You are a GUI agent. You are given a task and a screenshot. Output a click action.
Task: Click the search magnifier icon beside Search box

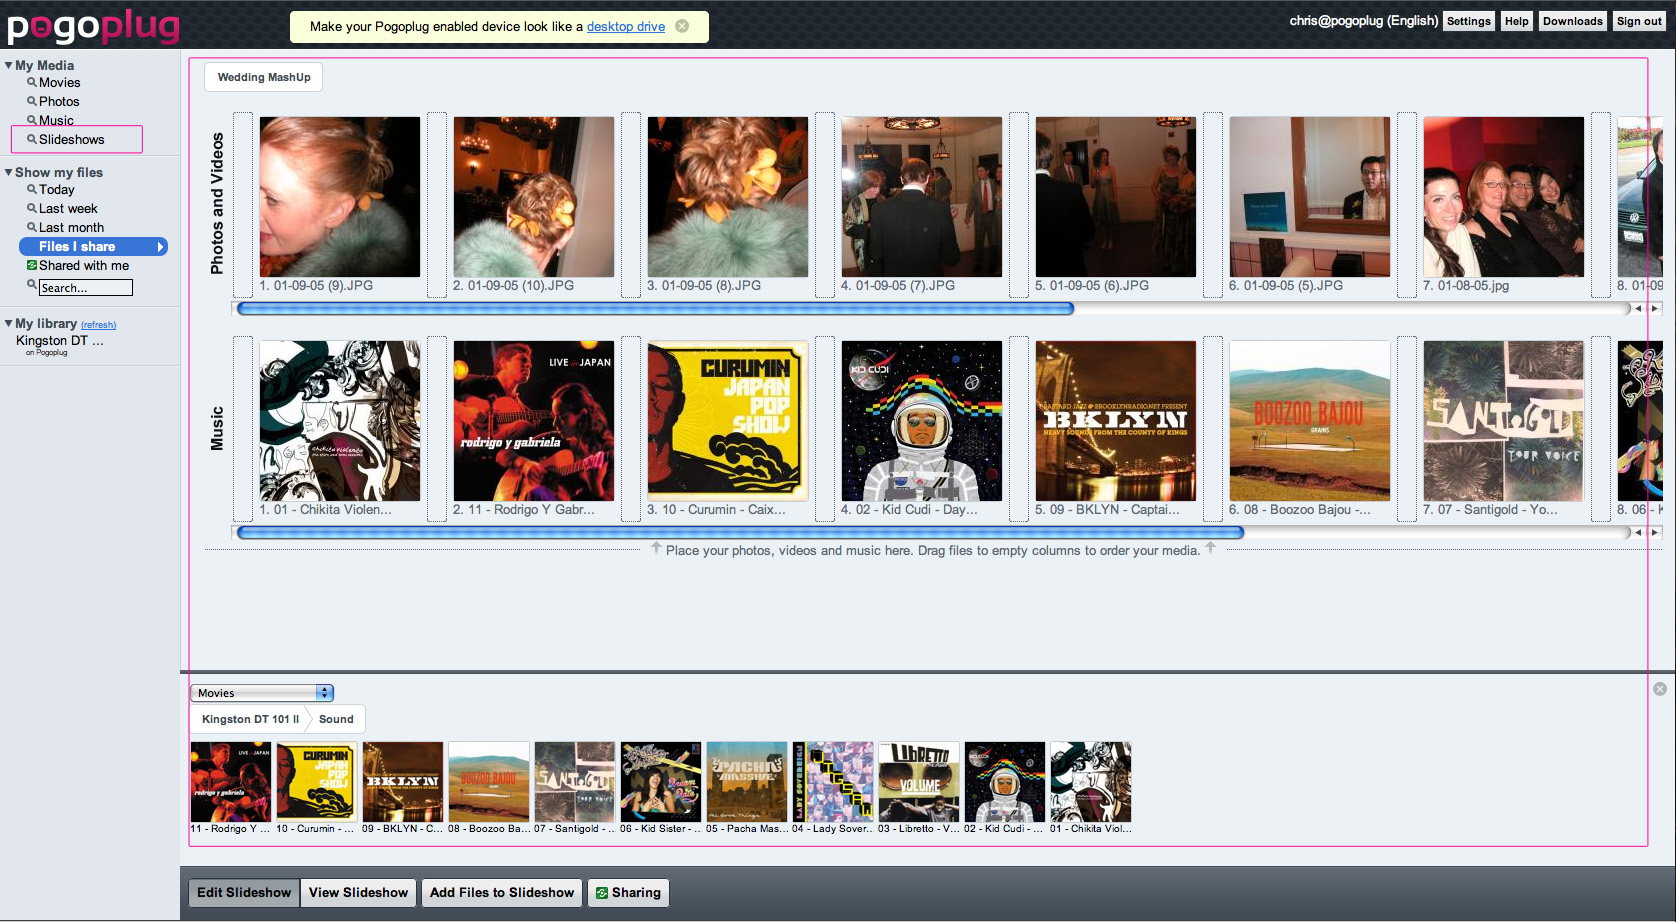click(32, 286)
